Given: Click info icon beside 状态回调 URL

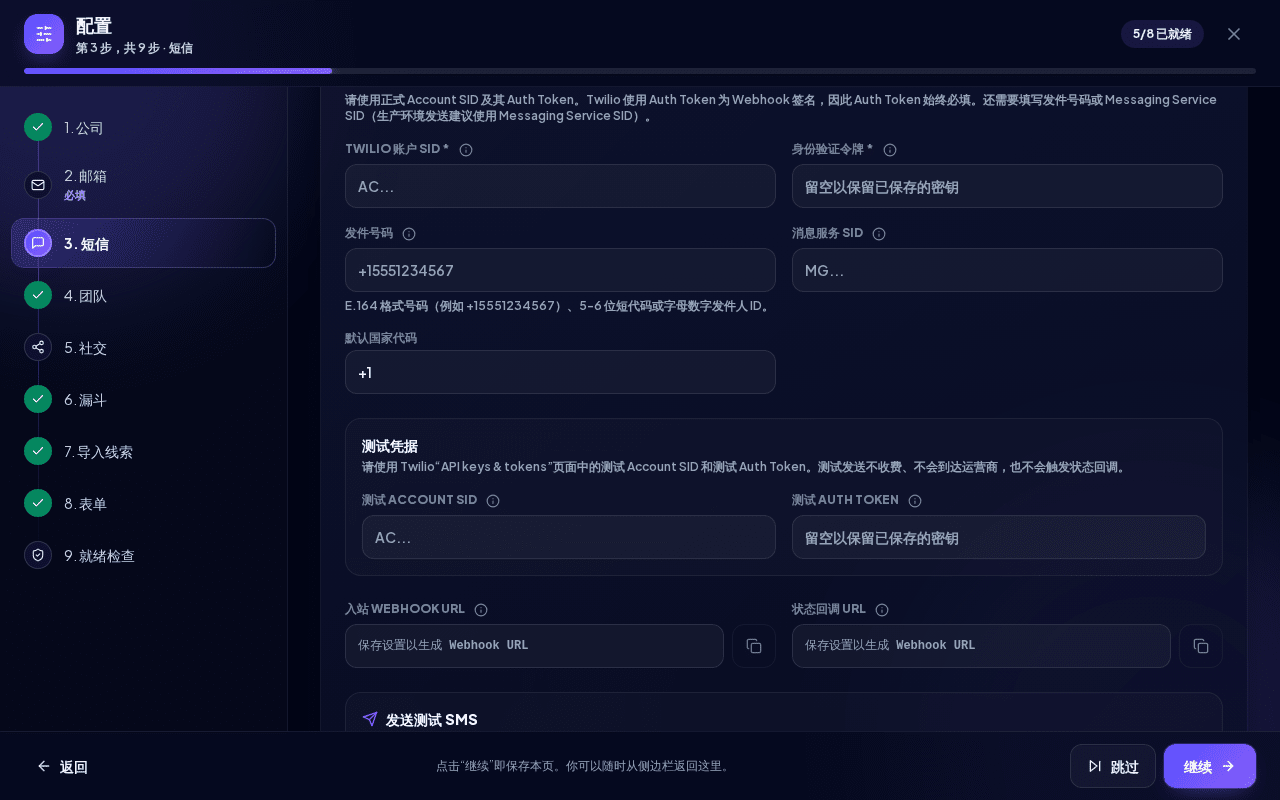Looking at the screenshot, I should click(x=882, y=610).
